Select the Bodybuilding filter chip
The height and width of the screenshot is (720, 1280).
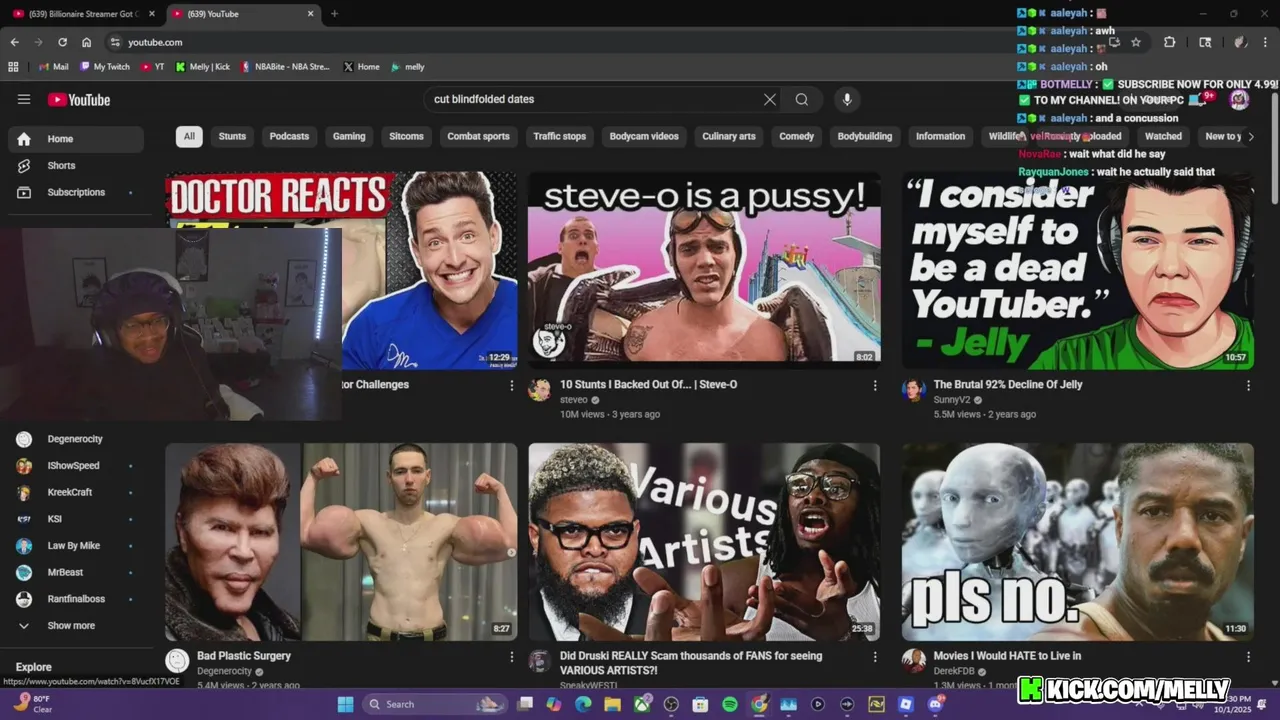[865, 136]
